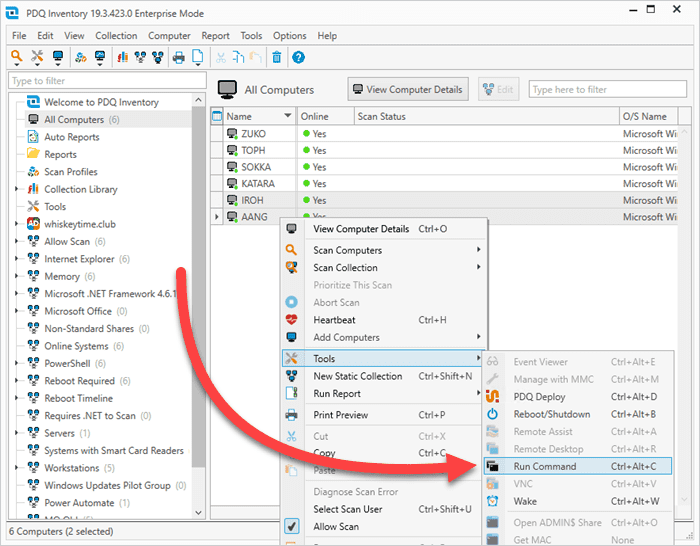
Task: Click the O/S Name column header
Action: point(648,116)
